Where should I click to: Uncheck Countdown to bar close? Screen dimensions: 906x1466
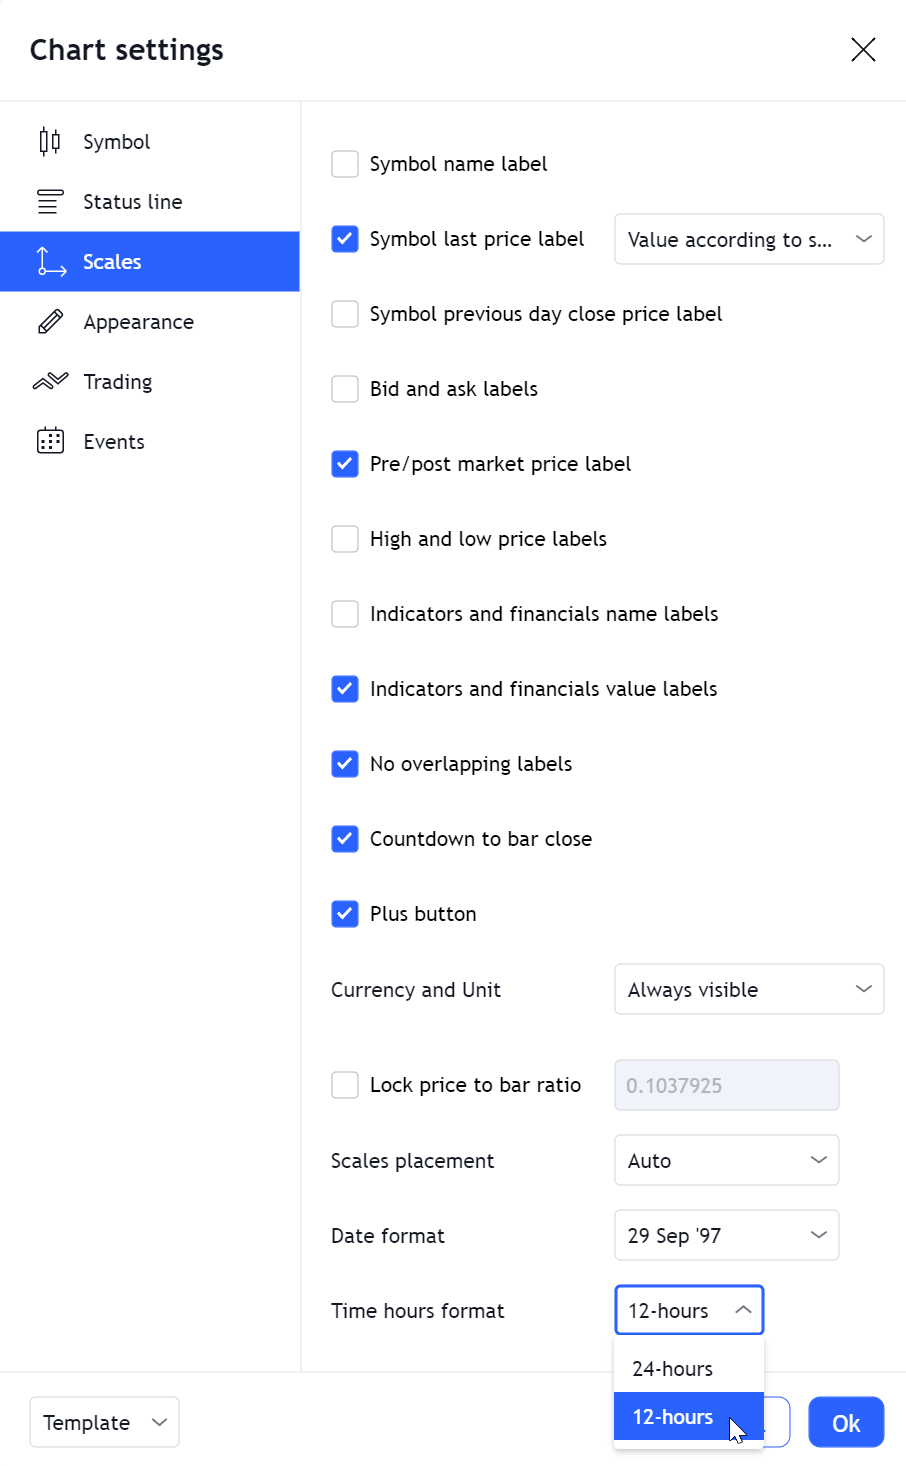[345, 839]
